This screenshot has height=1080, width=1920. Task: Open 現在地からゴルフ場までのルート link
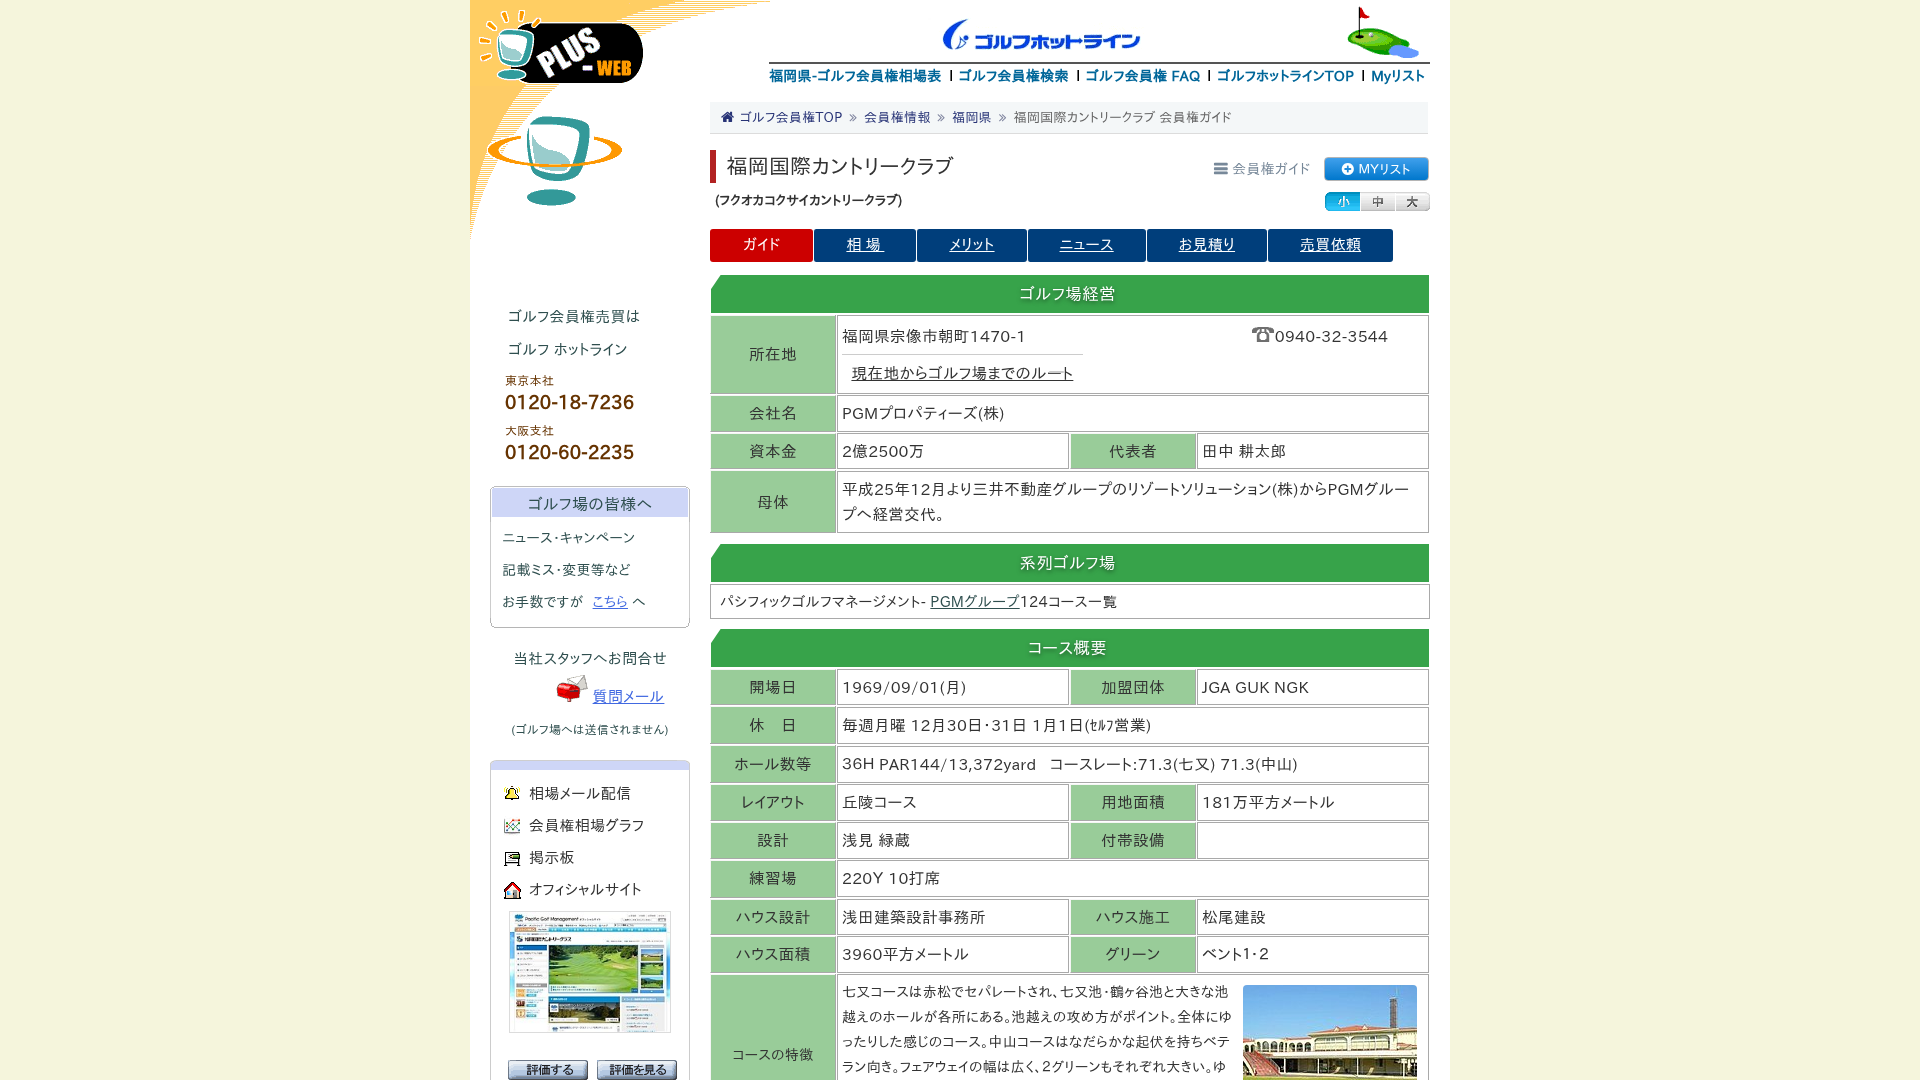click(962, 373)
